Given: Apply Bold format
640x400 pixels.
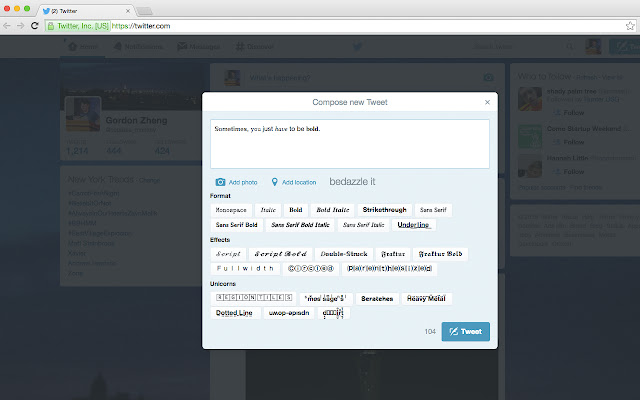Looking at the screenshot, I should [296, 210].
